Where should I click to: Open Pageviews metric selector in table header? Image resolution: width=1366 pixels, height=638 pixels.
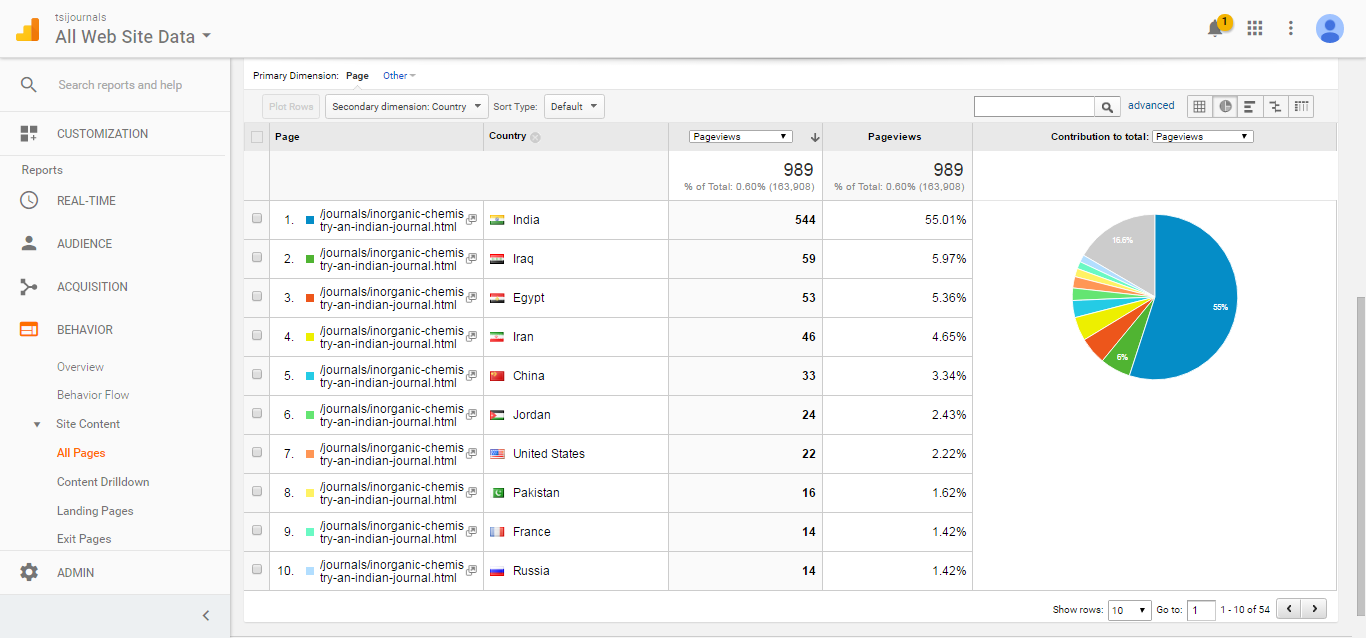(x=741, y=137)
